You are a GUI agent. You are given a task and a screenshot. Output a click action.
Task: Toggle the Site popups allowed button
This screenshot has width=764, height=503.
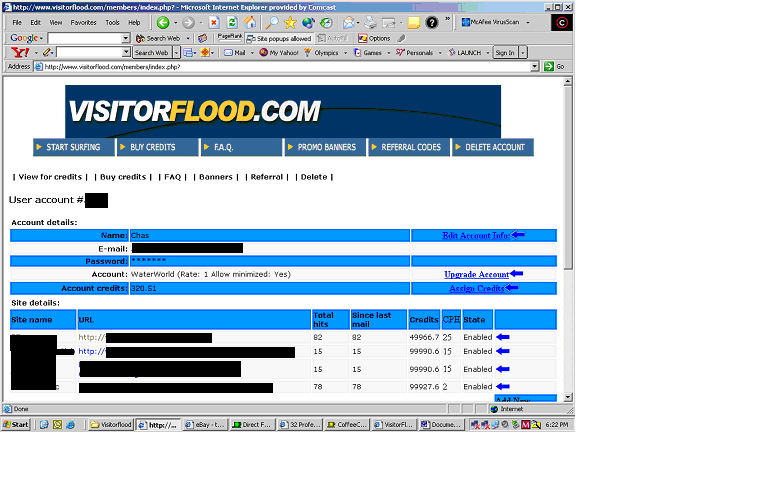(x=279, y=38)
